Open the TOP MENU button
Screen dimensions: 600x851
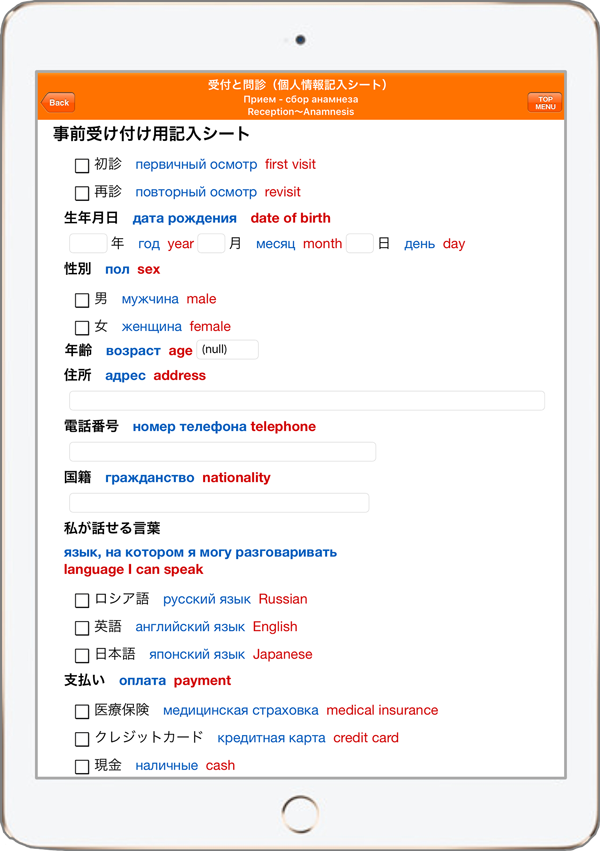pyautogui.click(x=545, y=102)
